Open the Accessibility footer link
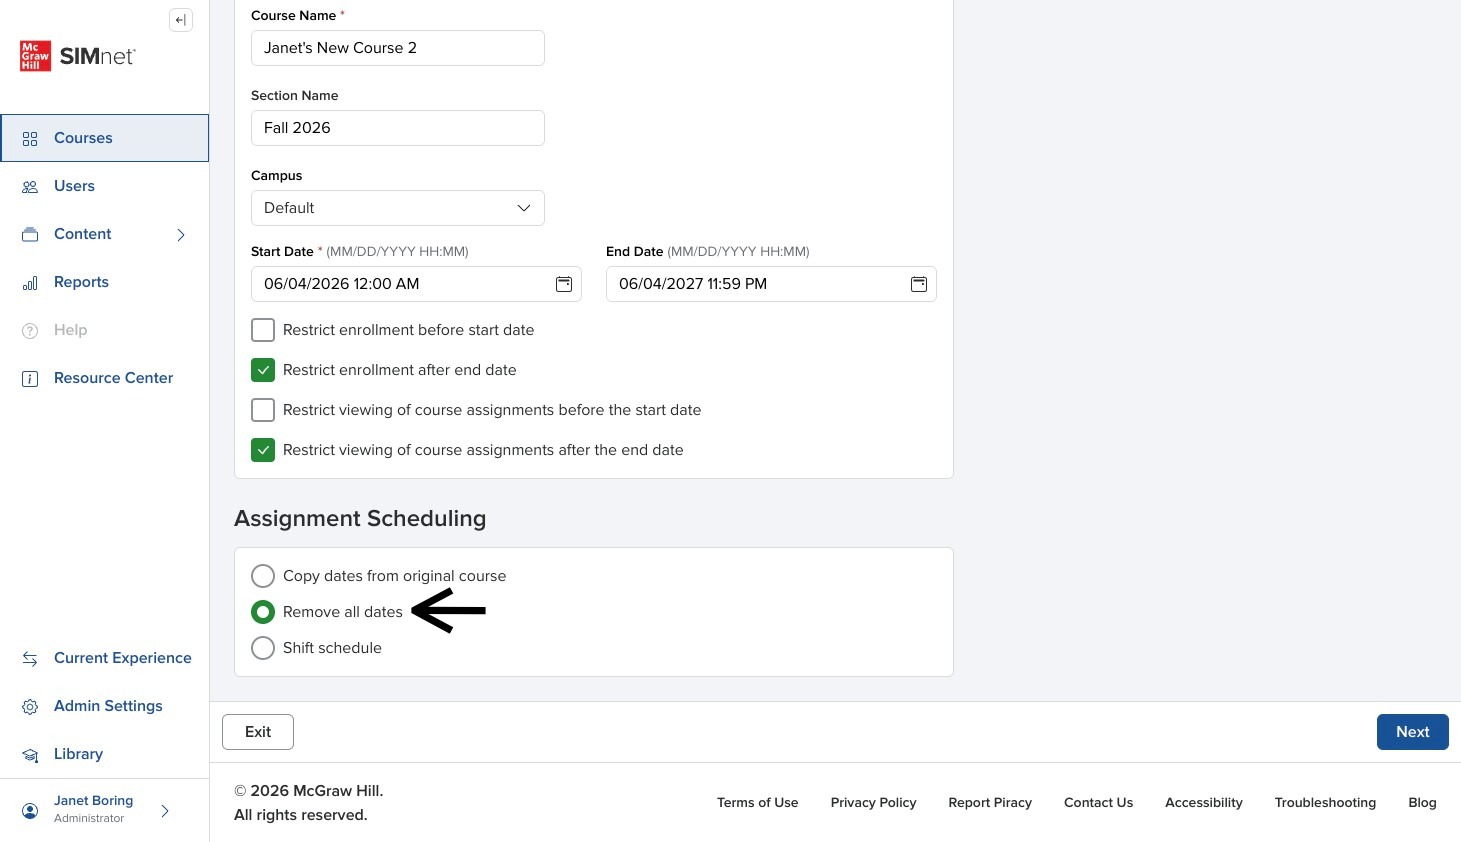The height and width of the screenshot is (842, 1461). tap(1204, 802)
